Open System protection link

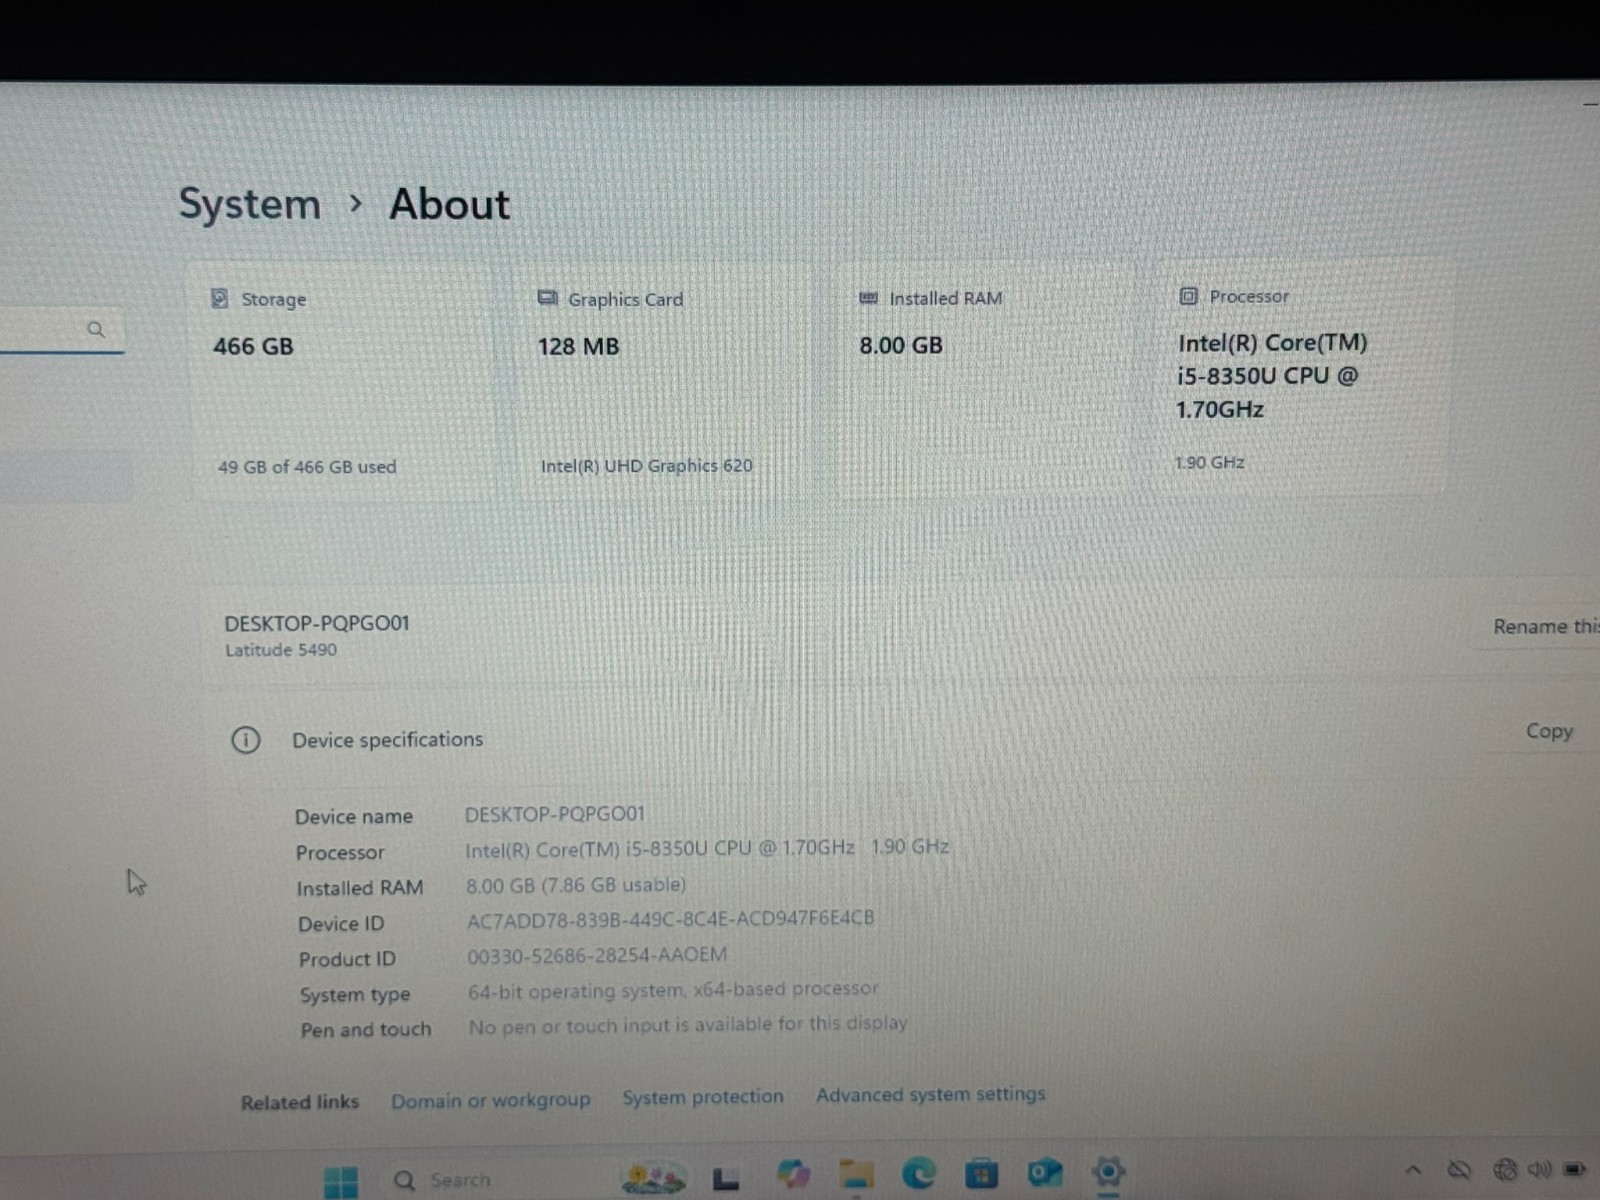[703, 1097]
